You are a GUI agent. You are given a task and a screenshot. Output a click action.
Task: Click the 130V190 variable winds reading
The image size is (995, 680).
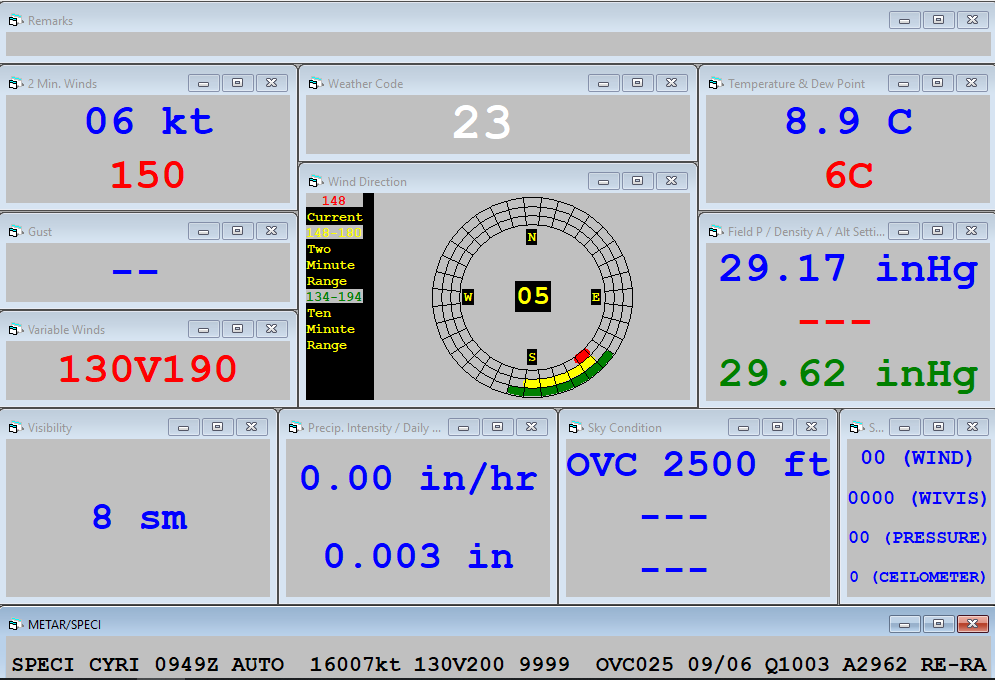click(147, 369)
